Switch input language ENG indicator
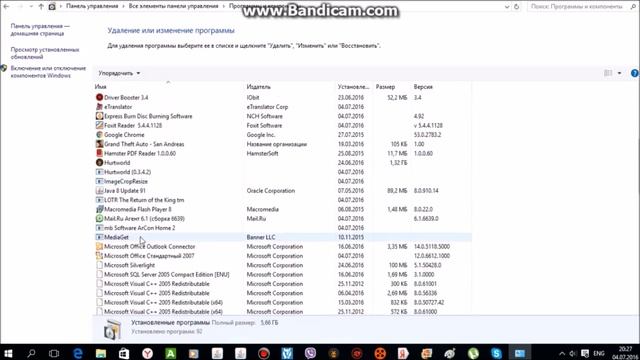Screen dimensions: 640x360 [599, 353]
